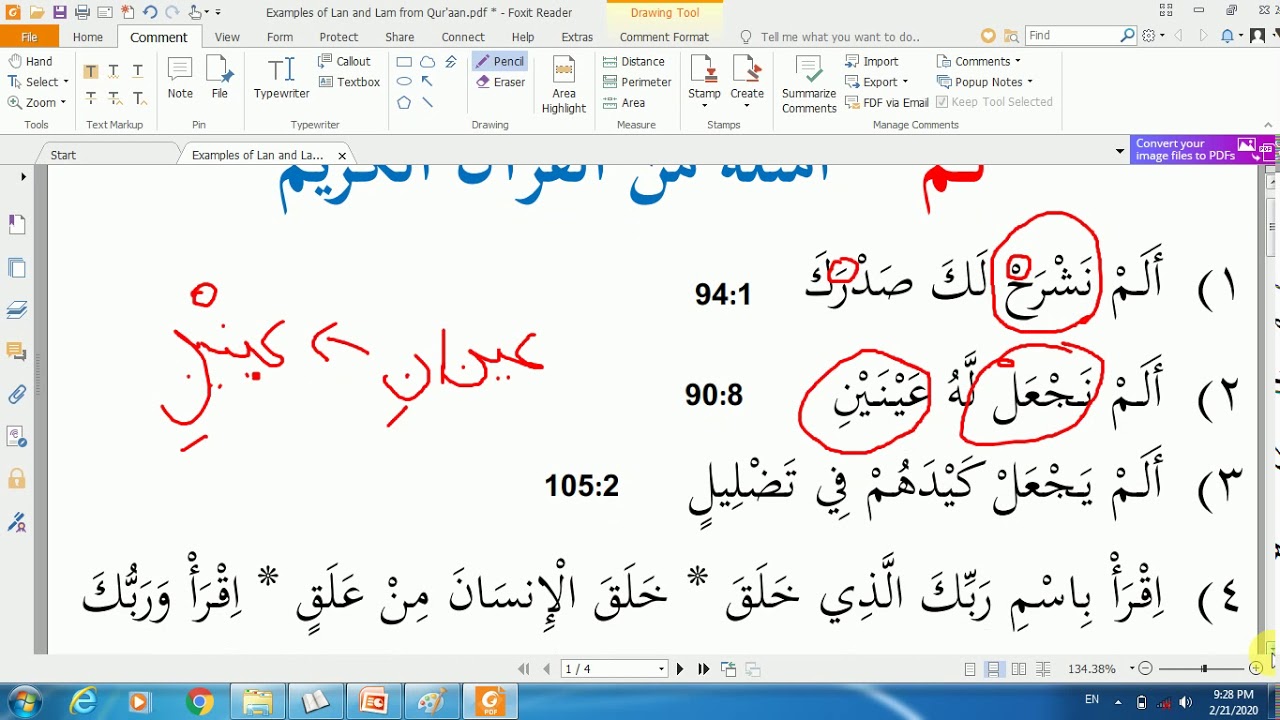The width and height of the screenshot is (1280, 720).
Task: Choose the arrow drawing tool
Action: [428, 82]
